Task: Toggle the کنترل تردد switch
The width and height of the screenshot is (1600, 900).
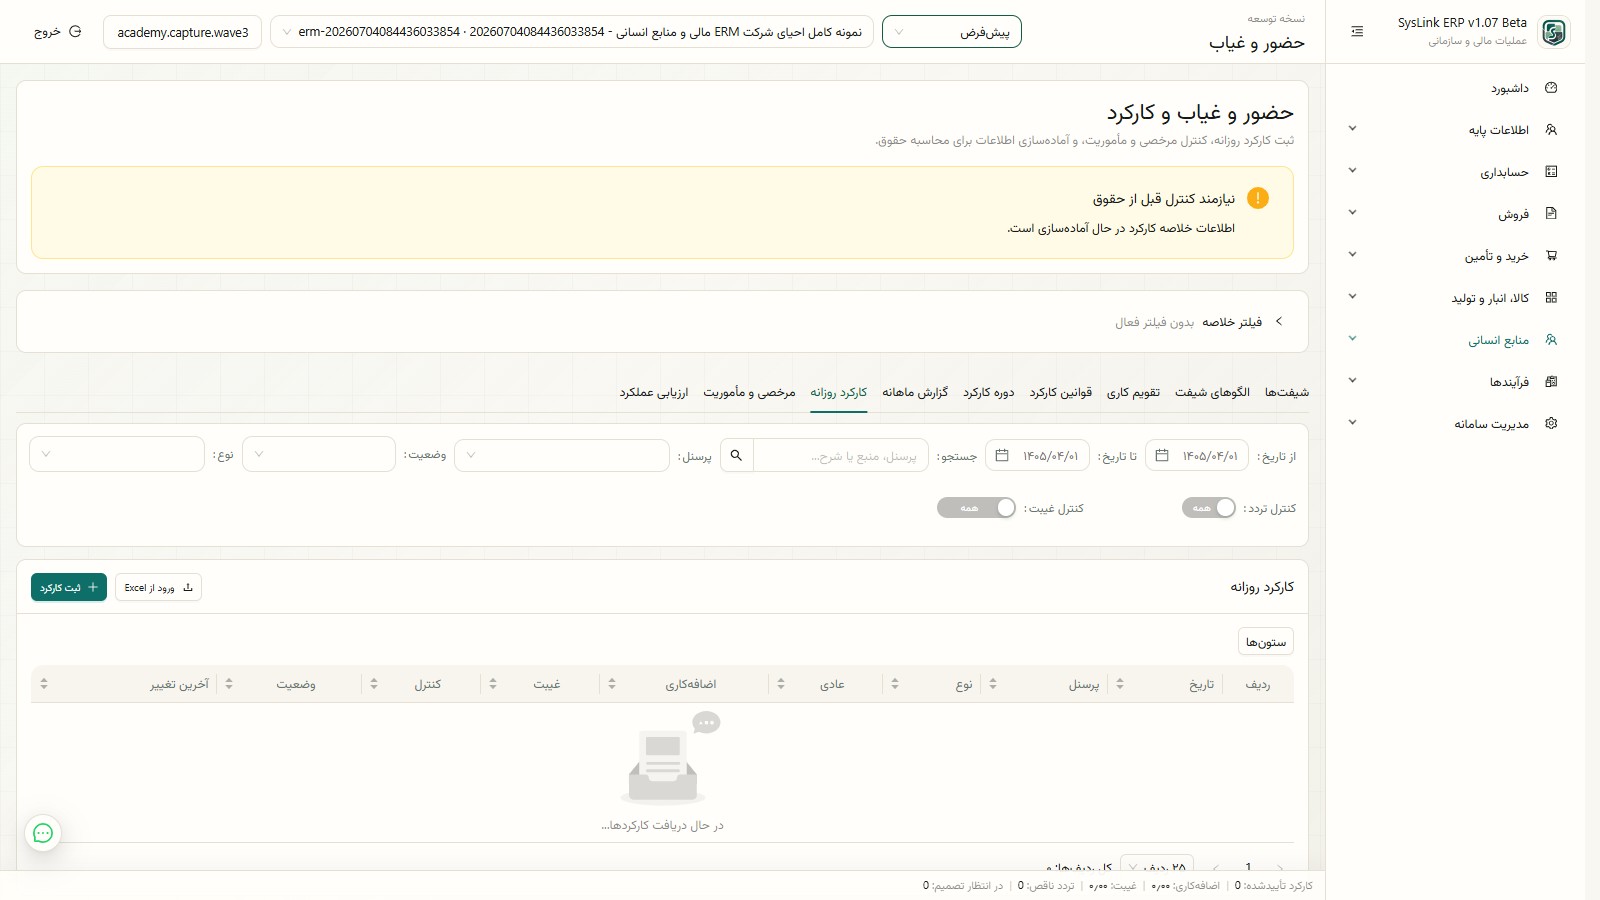Action: [x=1209, y=508]
